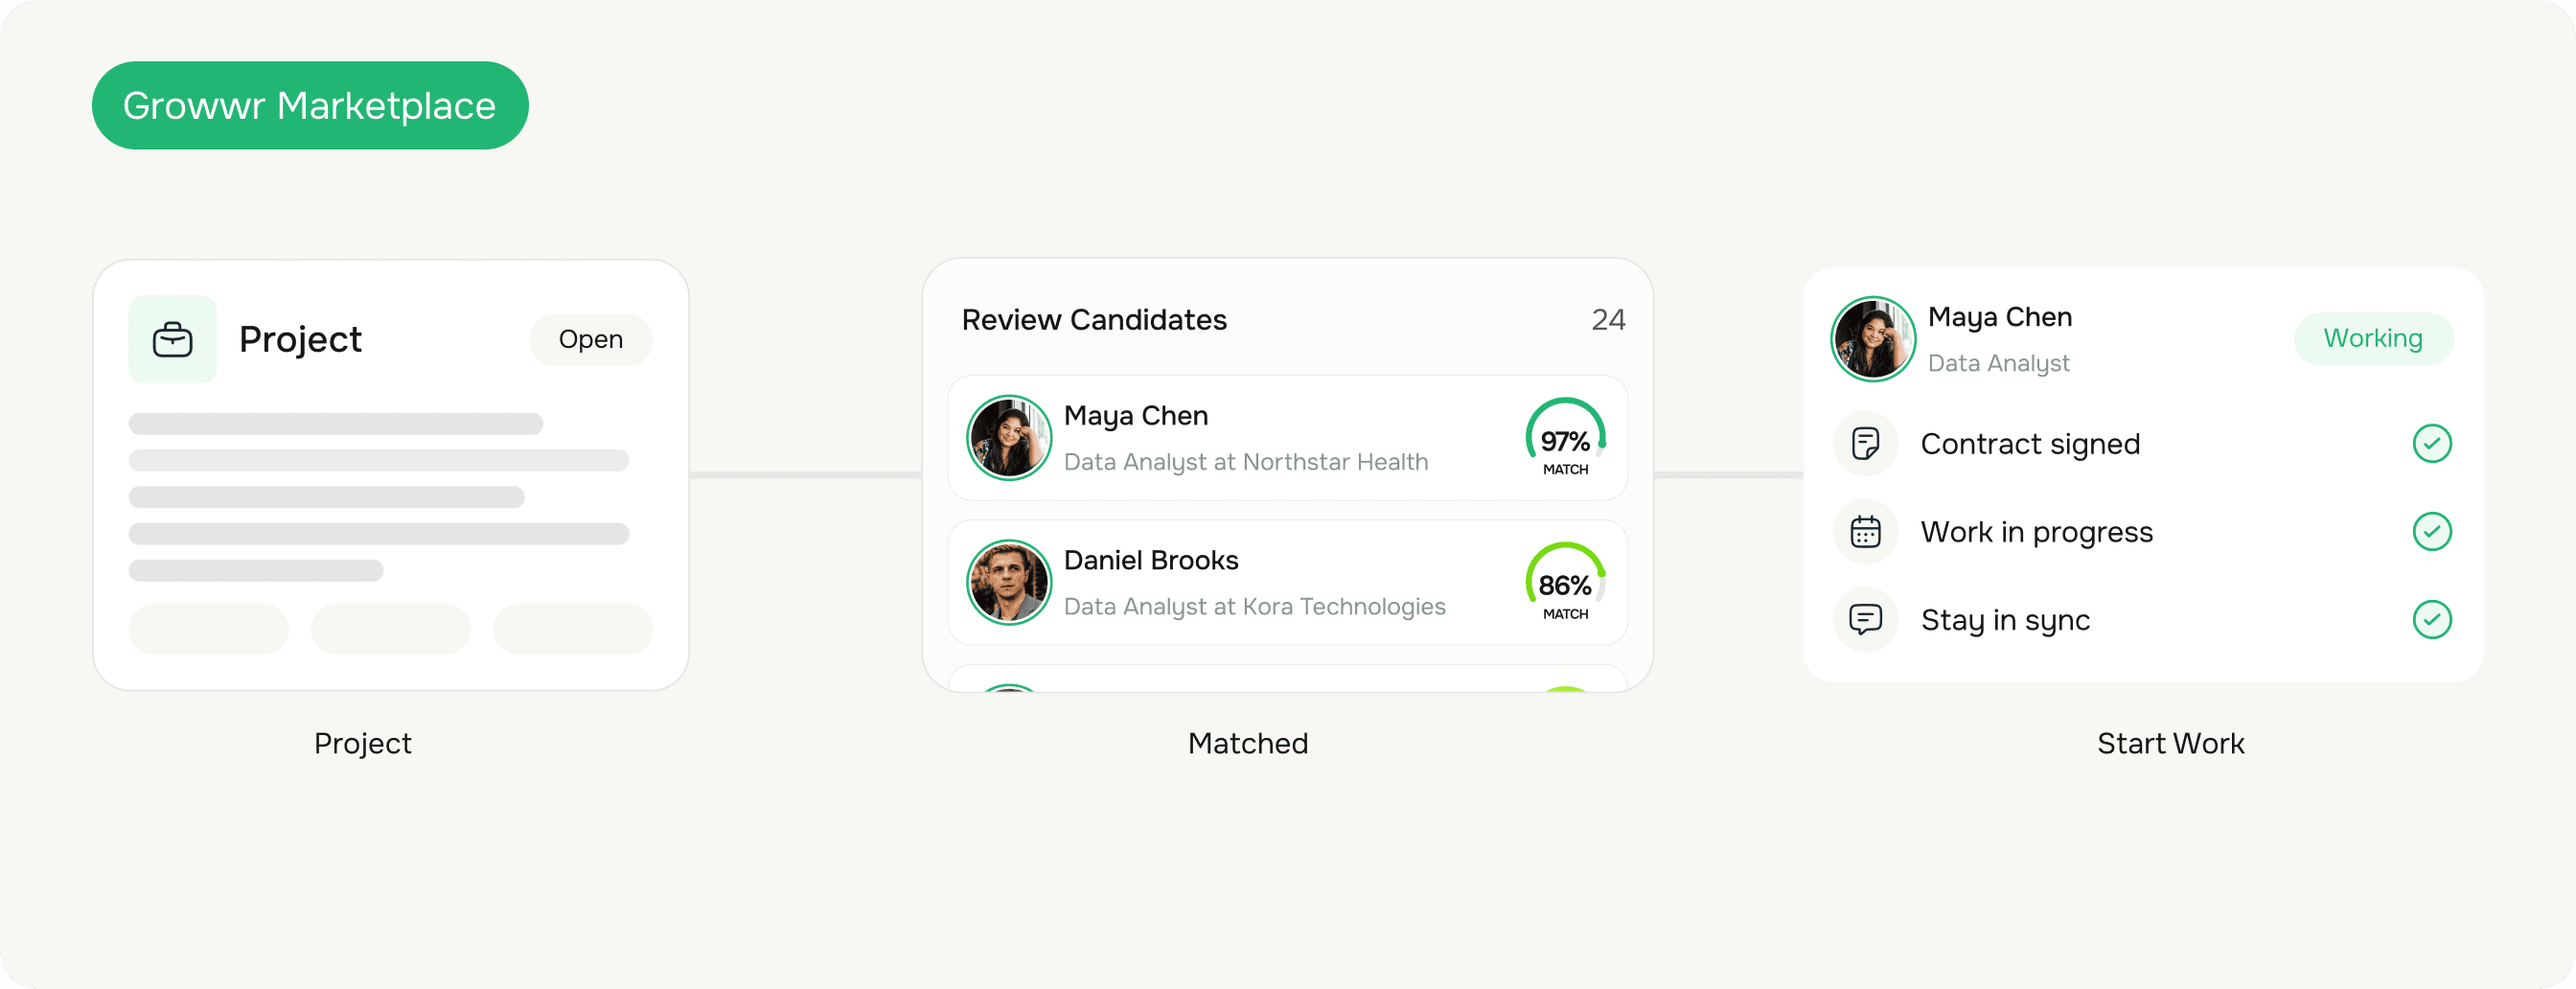The width and height of the screenshot is (2576, 989).
Task: Click the Open status badge
Action: tap(590, 339)
